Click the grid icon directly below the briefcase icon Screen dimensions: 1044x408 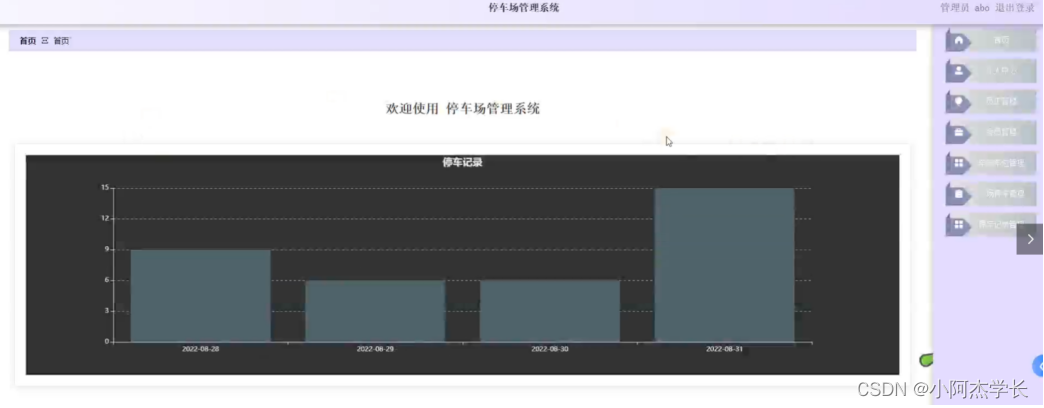959,163
